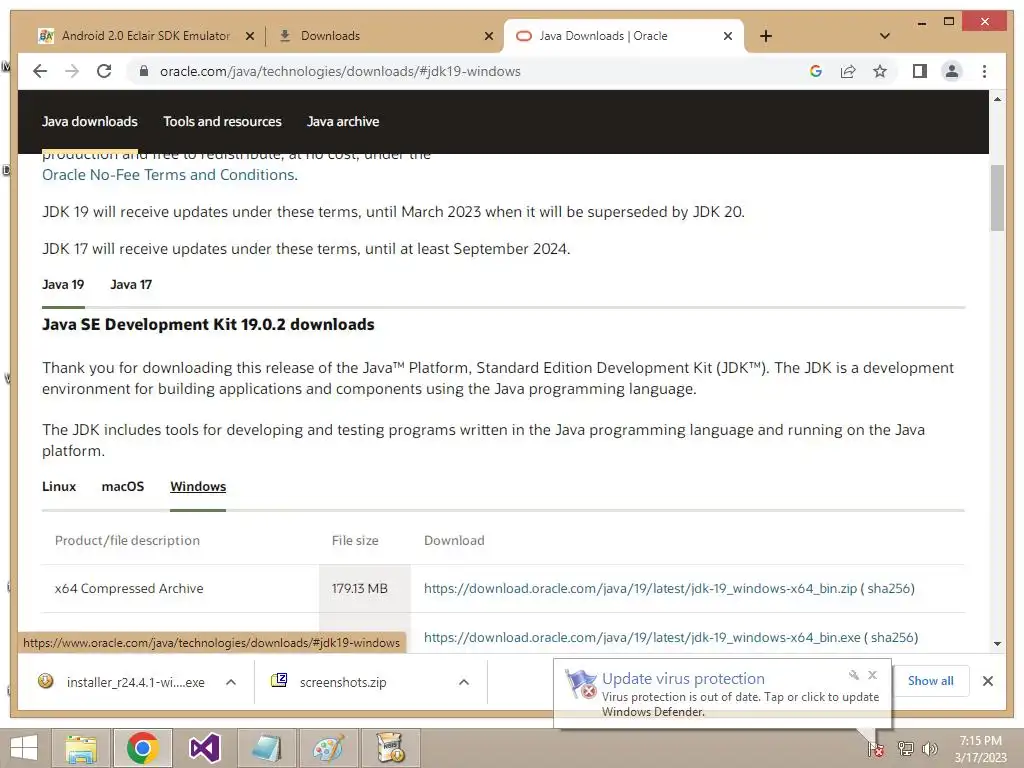This screenshot has height=768, width=1024.
Task: Click the browser forward arrow
Action: click(72, 71)
